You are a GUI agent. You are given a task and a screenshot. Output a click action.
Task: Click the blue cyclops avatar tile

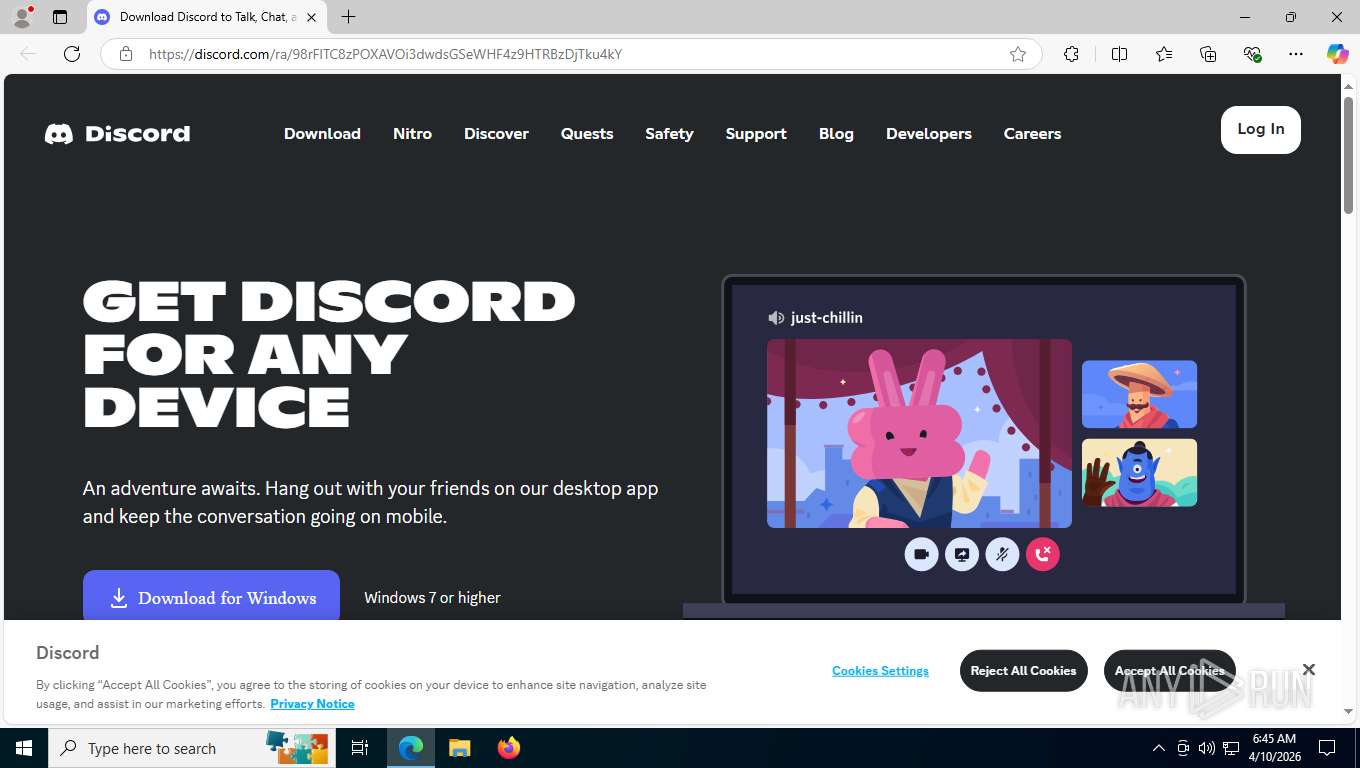[1139, 473]
